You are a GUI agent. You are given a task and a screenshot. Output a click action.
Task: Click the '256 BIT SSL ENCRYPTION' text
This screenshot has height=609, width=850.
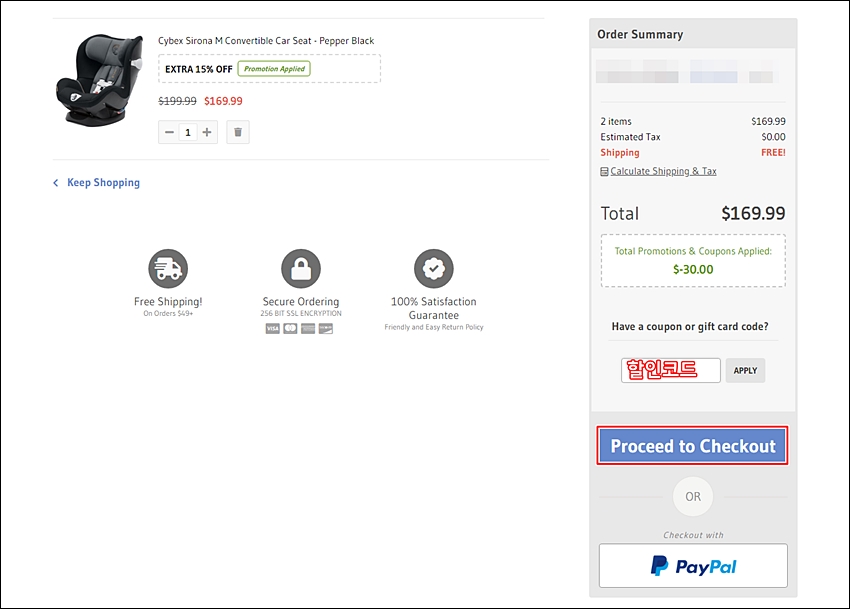tap(301, 313)
